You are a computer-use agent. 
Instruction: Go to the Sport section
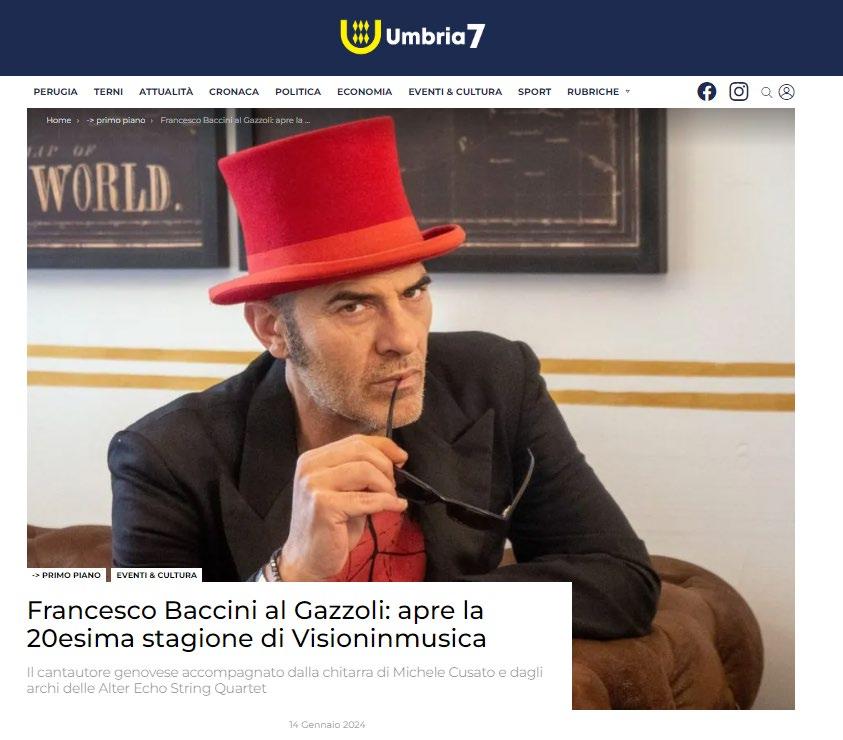pyautogui.click(x=534, y=92)
